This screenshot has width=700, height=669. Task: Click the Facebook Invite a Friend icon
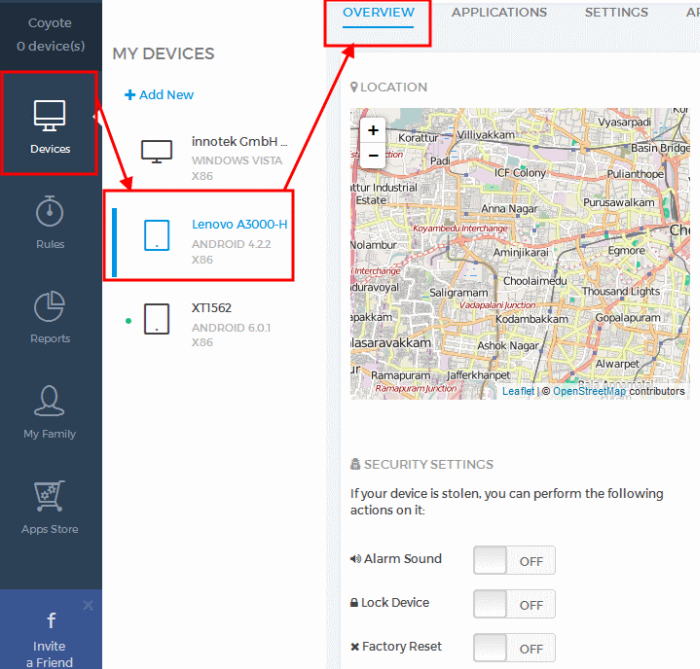coord(51,620)
